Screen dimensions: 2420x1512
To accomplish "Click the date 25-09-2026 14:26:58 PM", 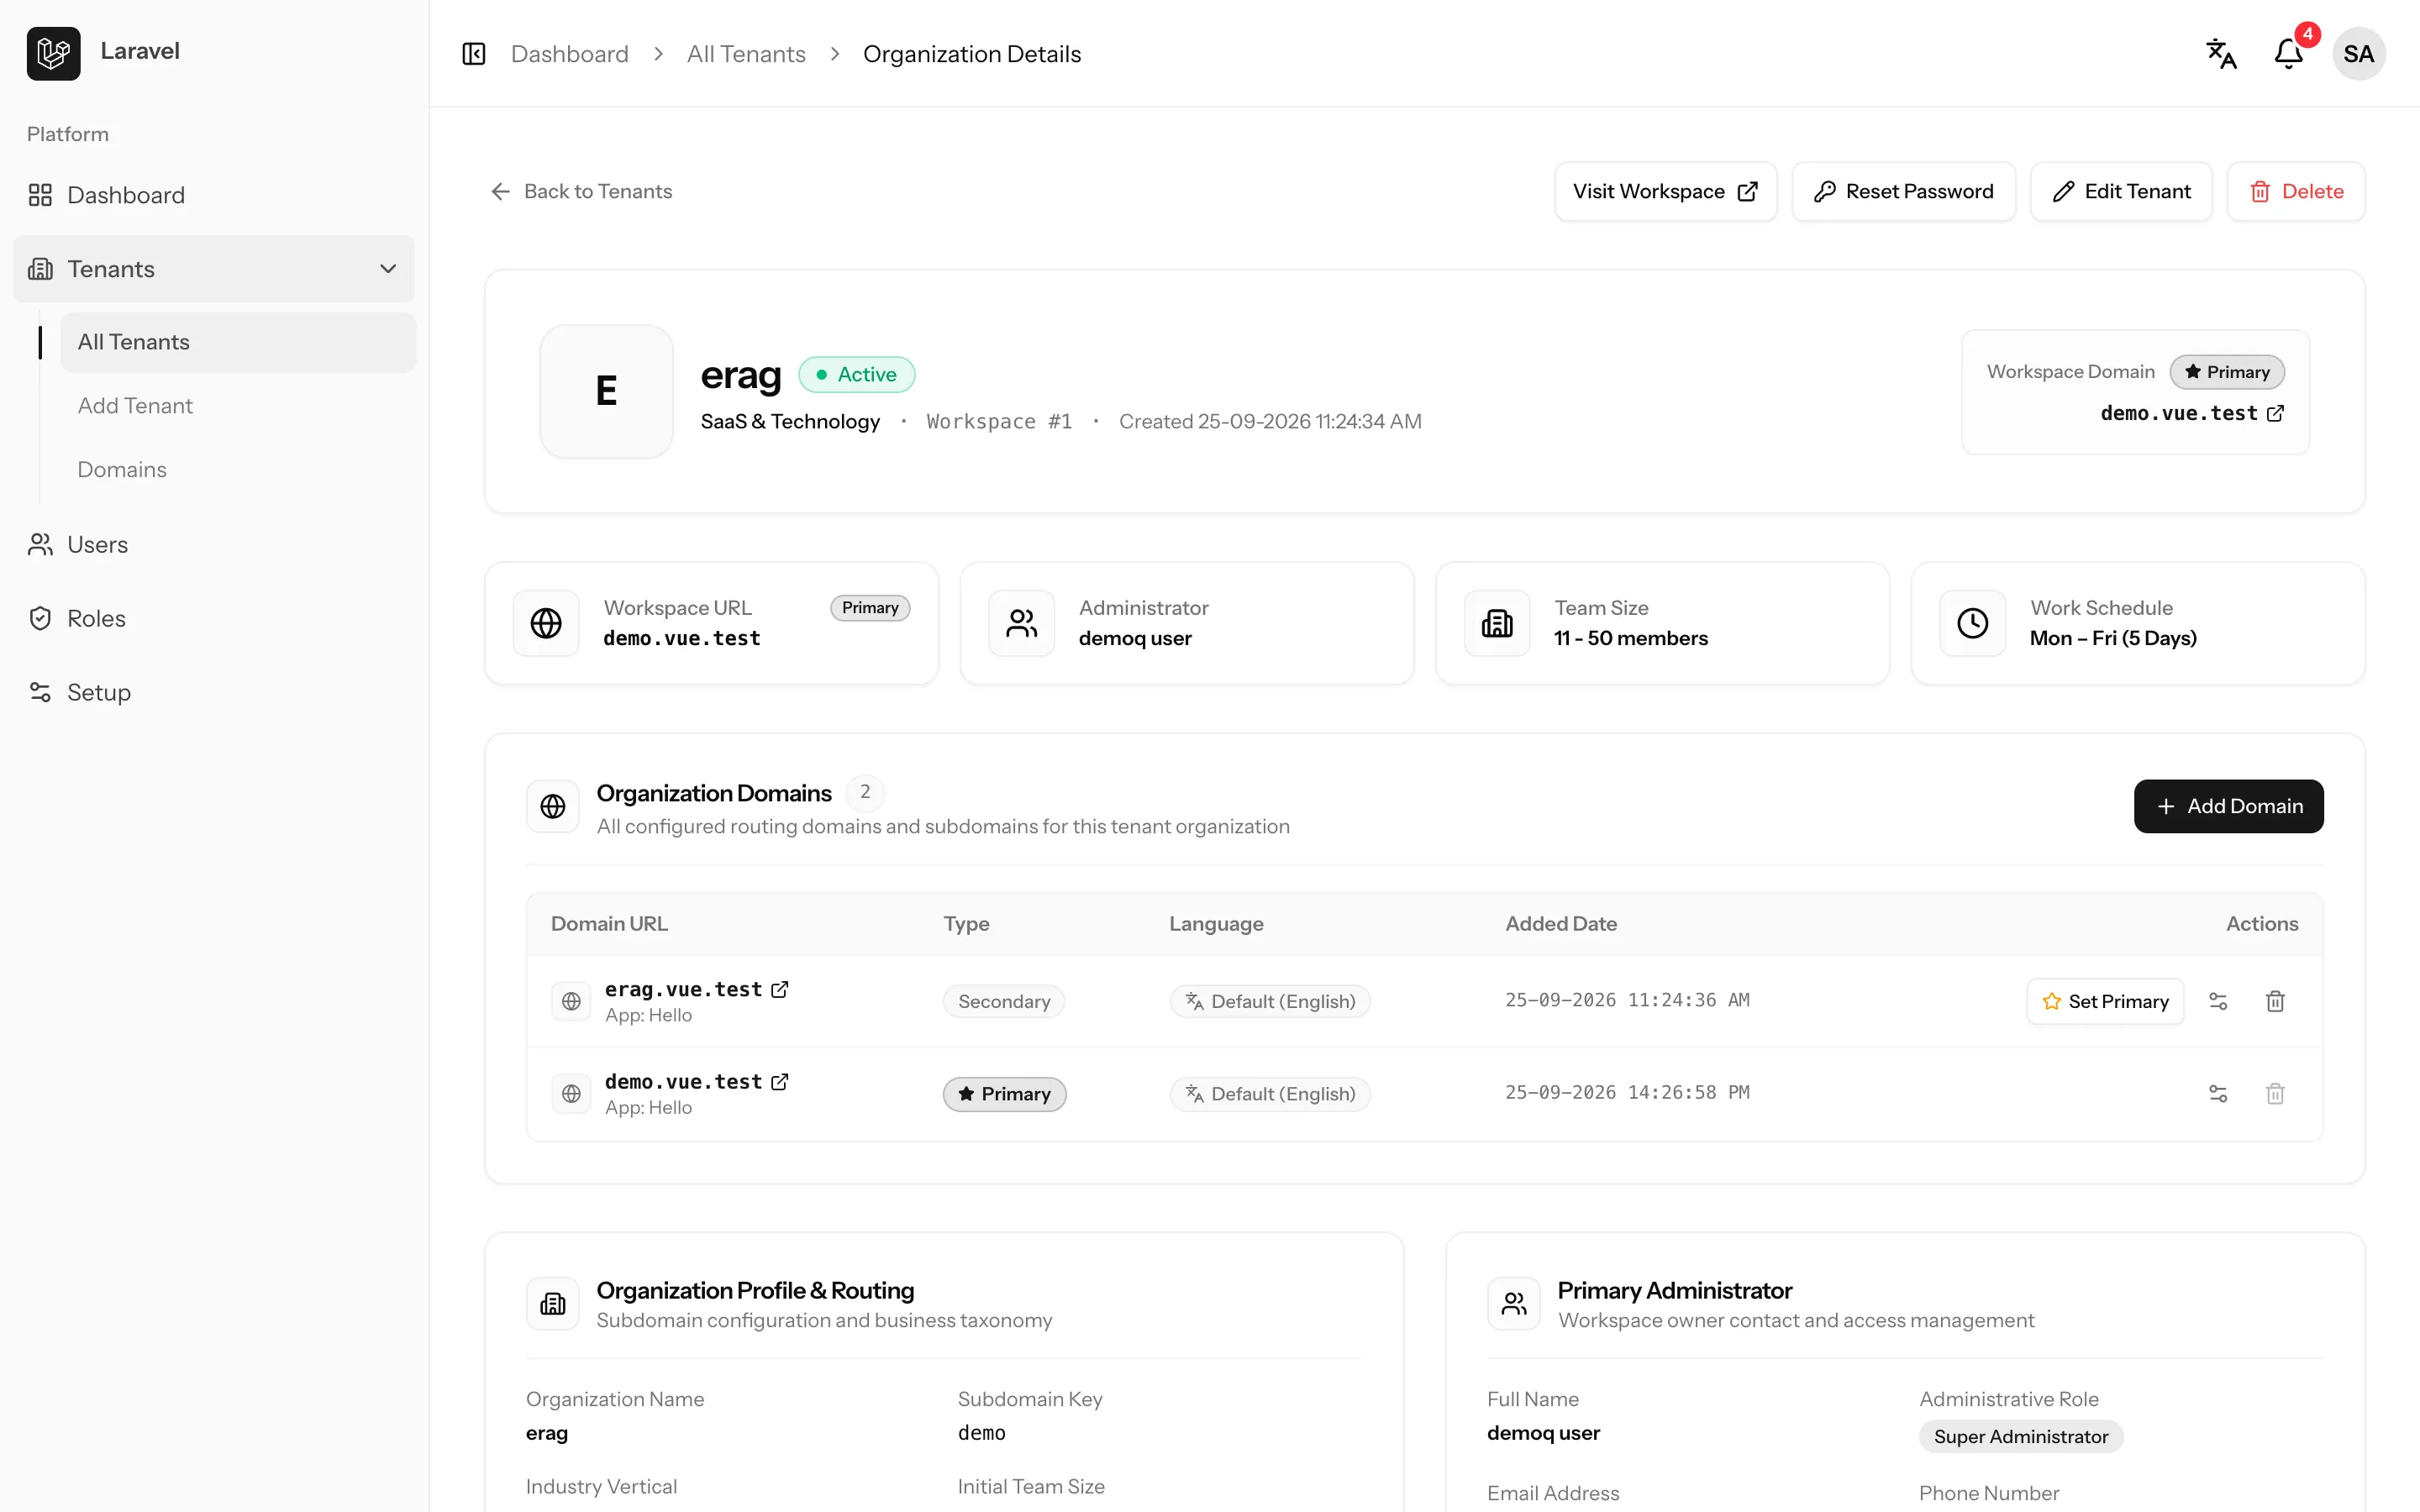I will pyautogui.click(x=1627, y=1093).
